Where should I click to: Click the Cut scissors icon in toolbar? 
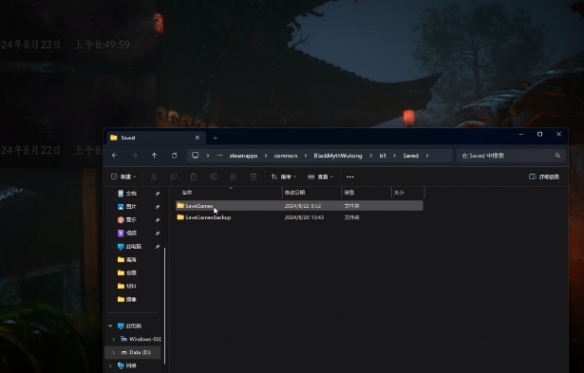click(154, 177)
